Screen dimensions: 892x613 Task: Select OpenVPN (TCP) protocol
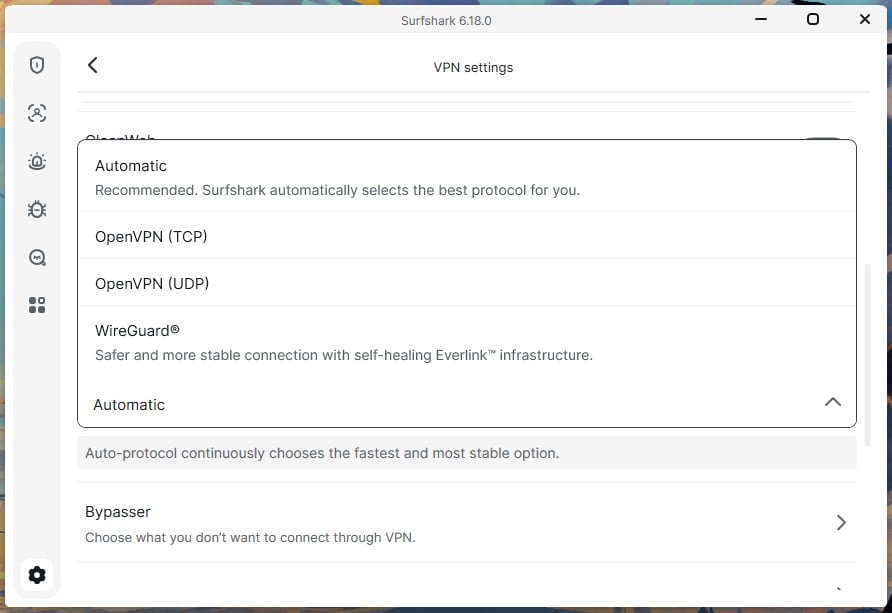[x=466, y=236]
